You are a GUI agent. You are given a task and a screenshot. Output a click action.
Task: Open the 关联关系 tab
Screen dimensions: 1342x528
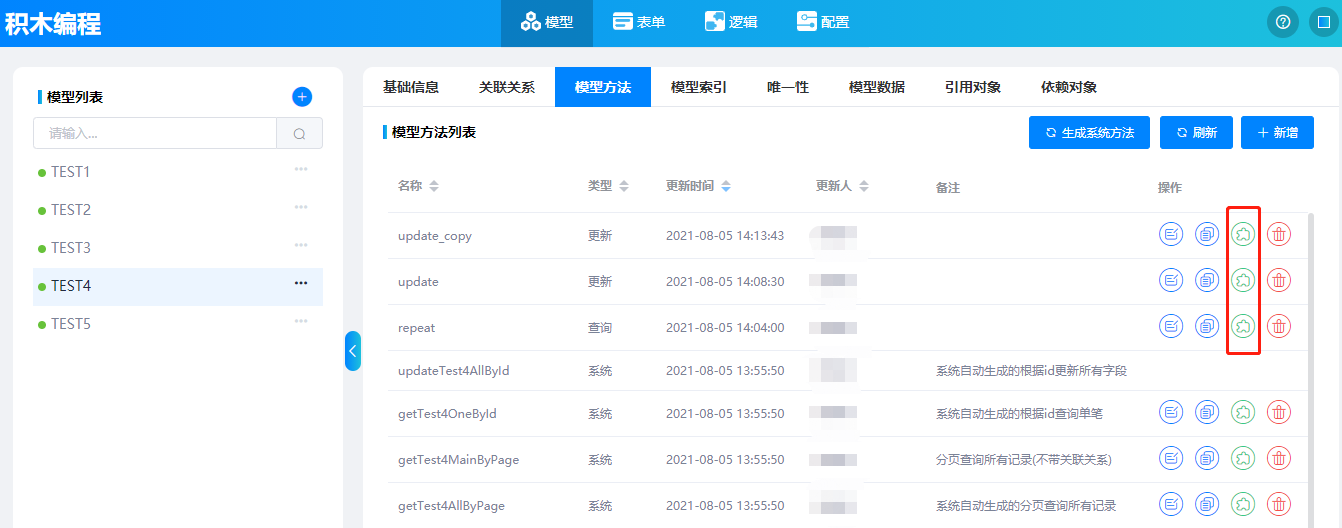tap(507, 87)
